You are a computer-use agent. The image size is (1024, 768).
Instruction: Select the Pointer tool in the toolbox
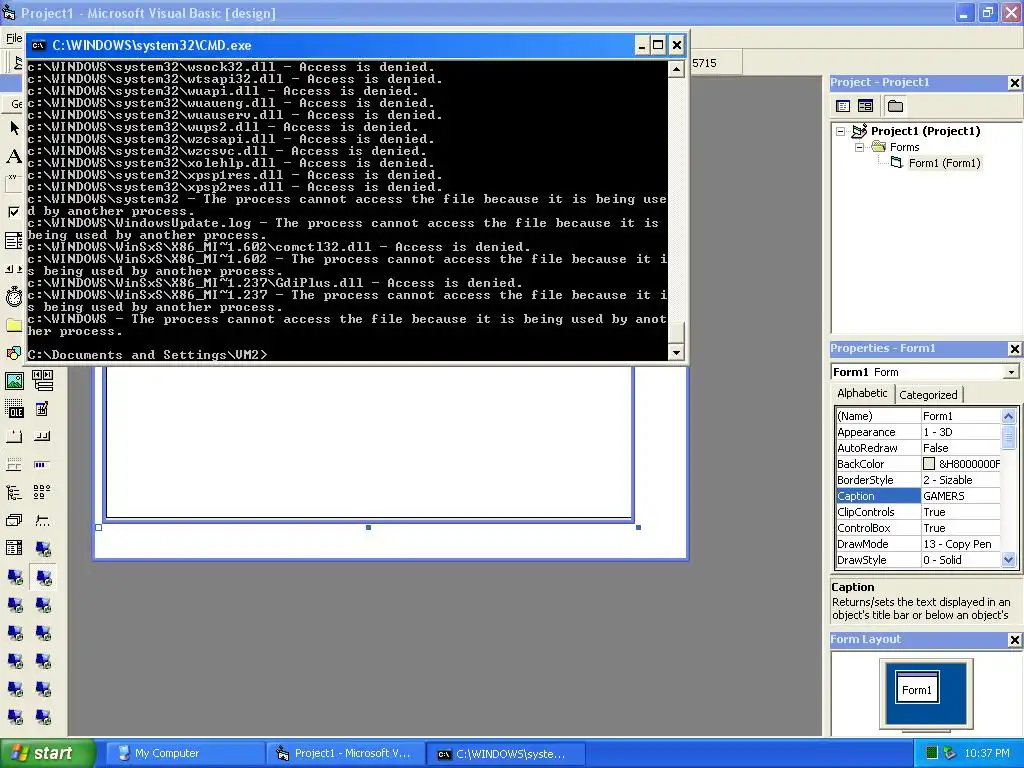[x=14, y=128]
